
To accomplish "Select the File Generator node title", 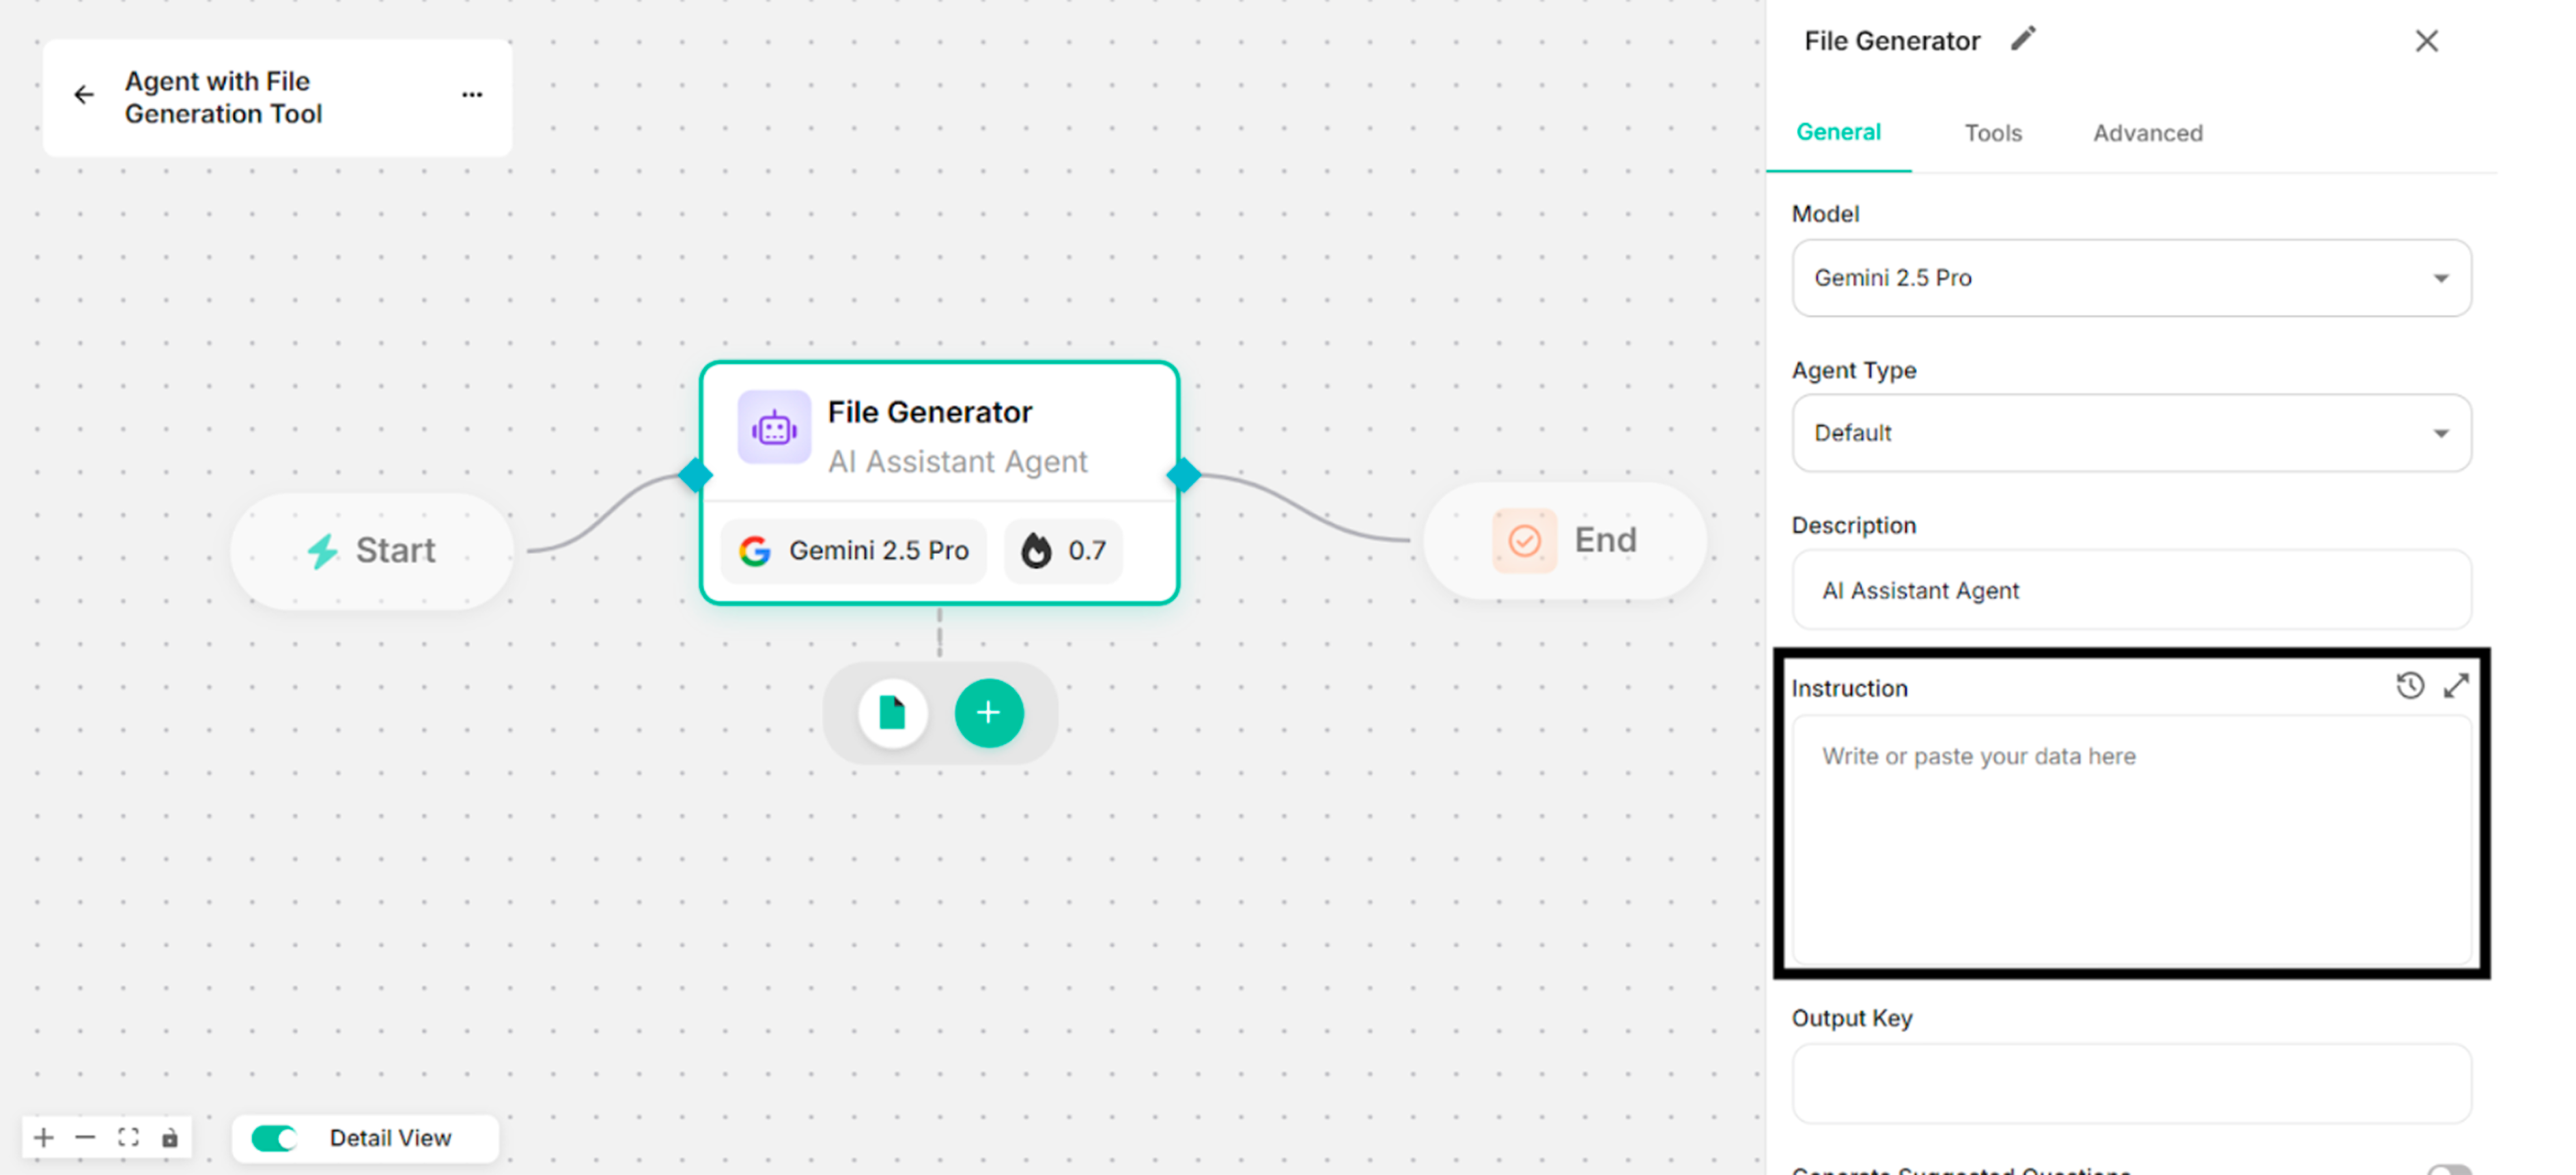I will point(930,412).
